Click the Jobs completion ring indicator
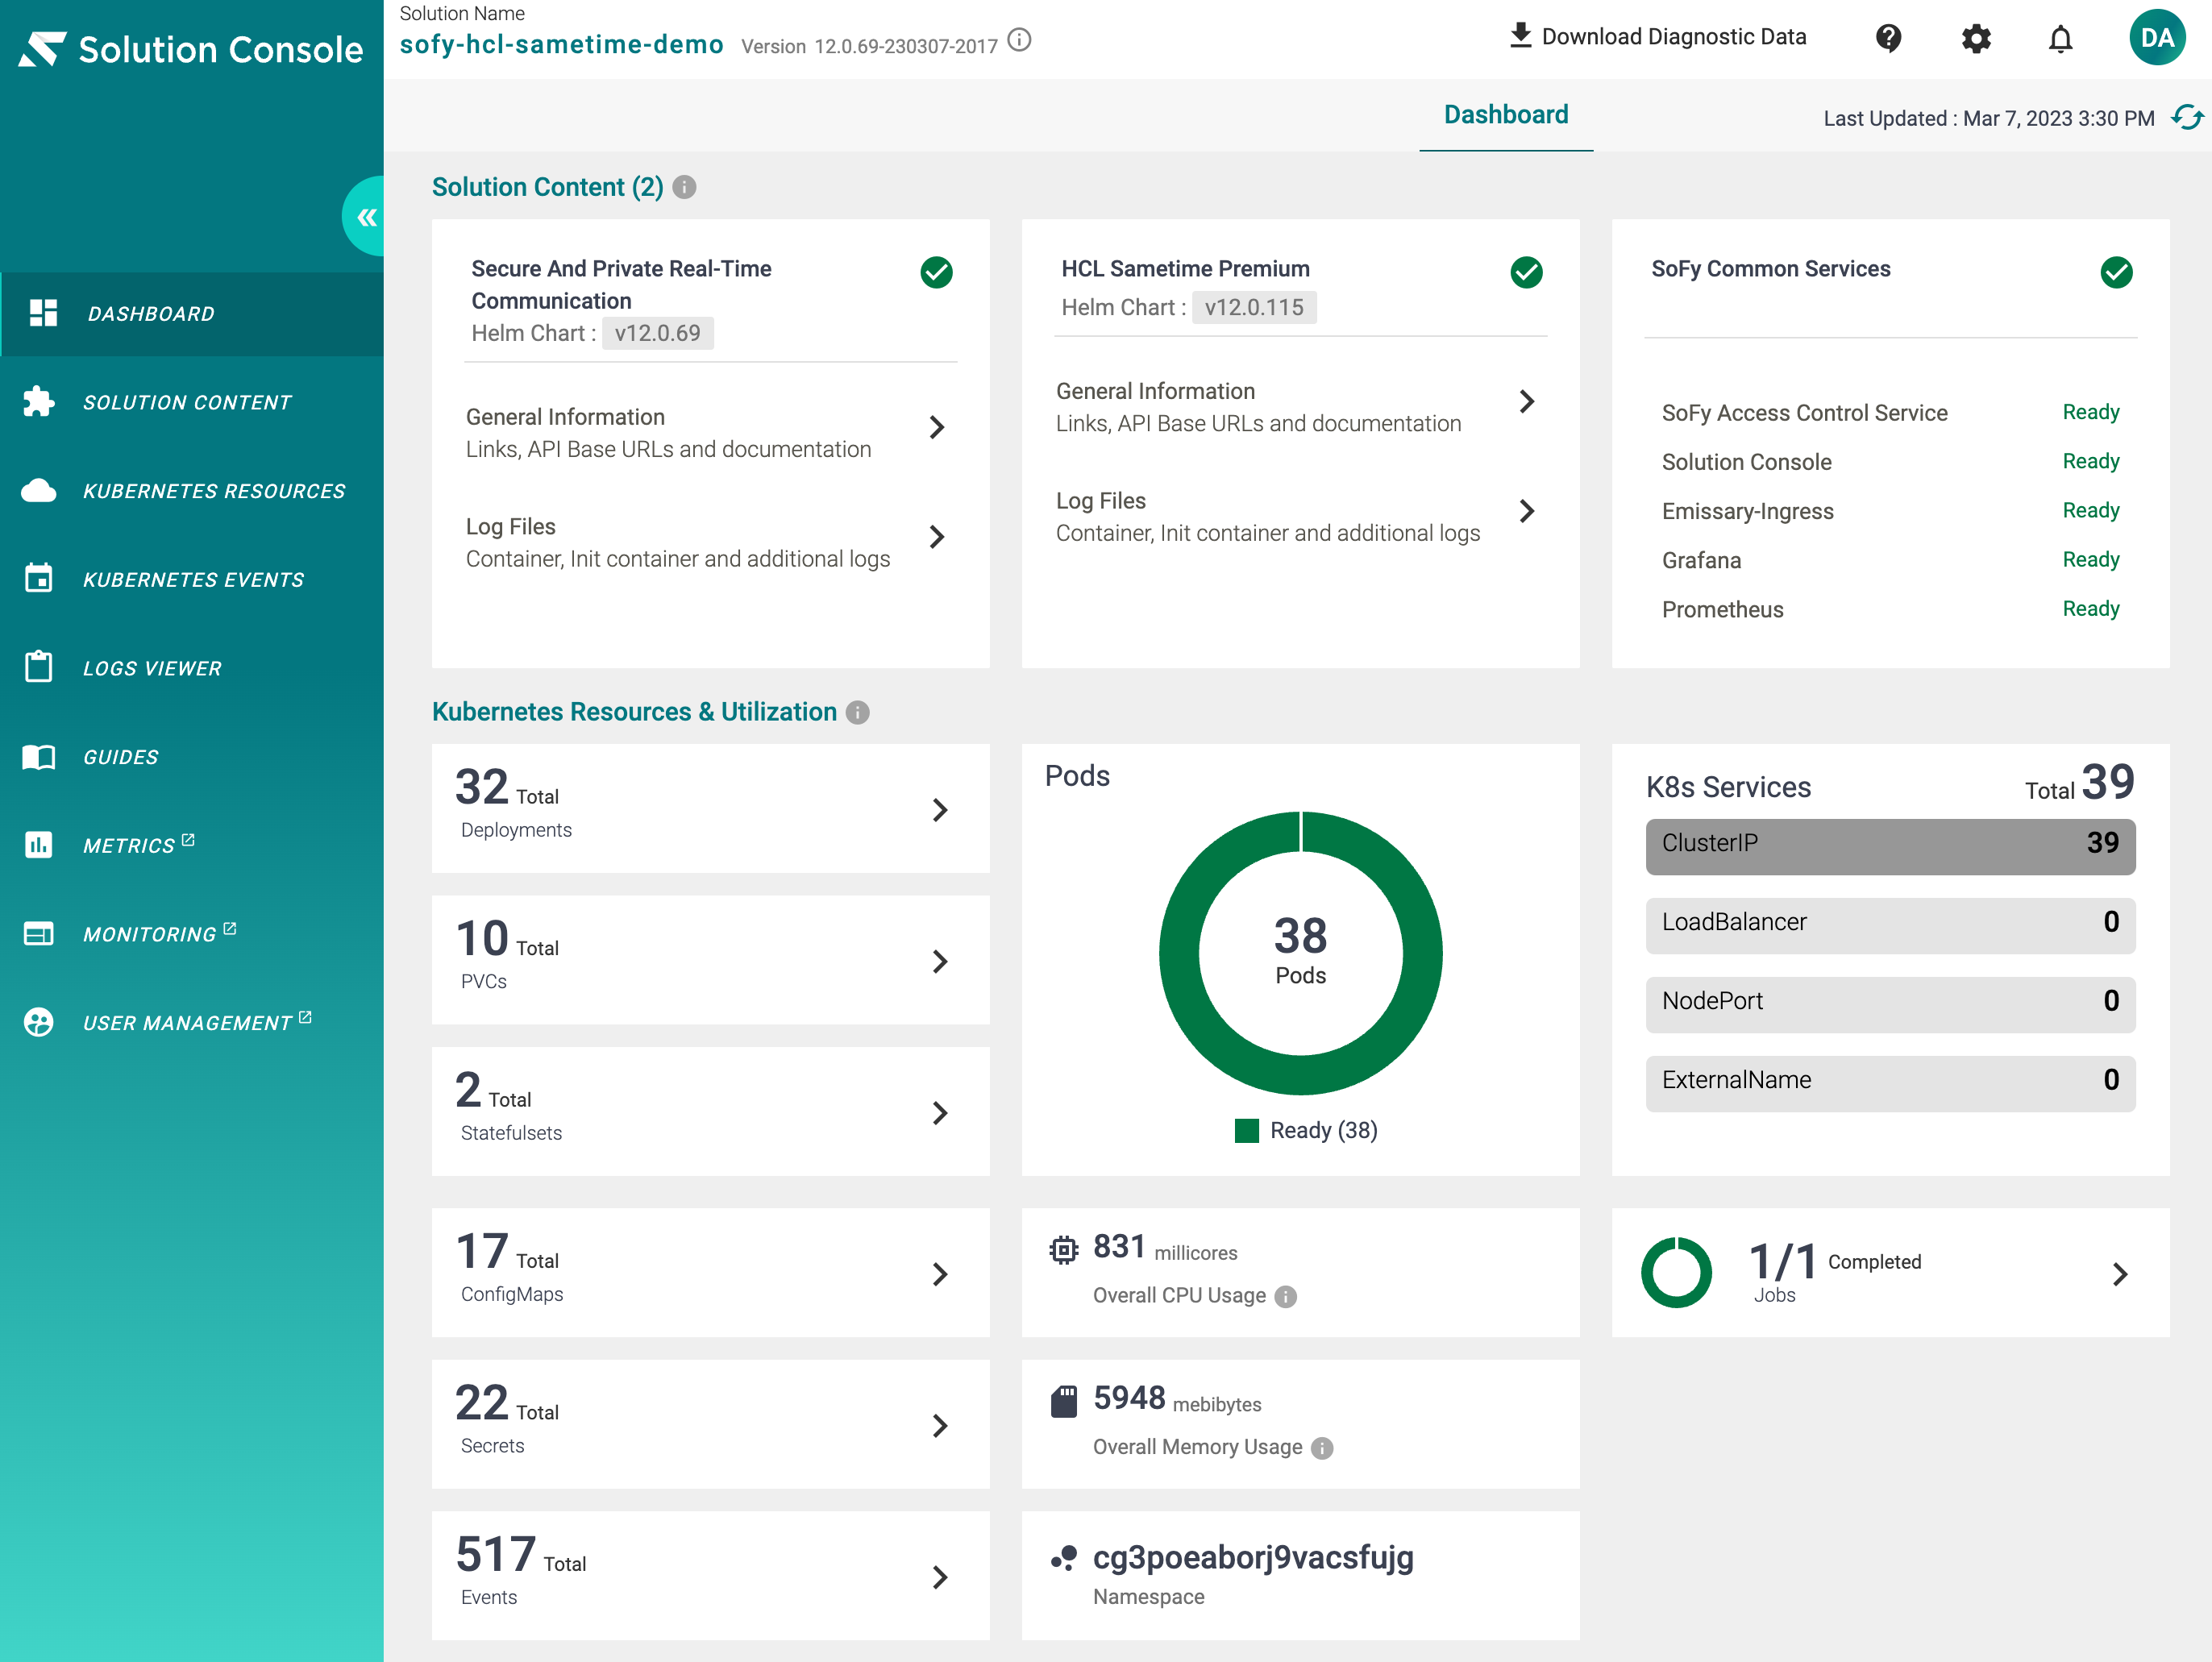The width and height of the screenshot is (2212, 1662). (1676, 1273)
